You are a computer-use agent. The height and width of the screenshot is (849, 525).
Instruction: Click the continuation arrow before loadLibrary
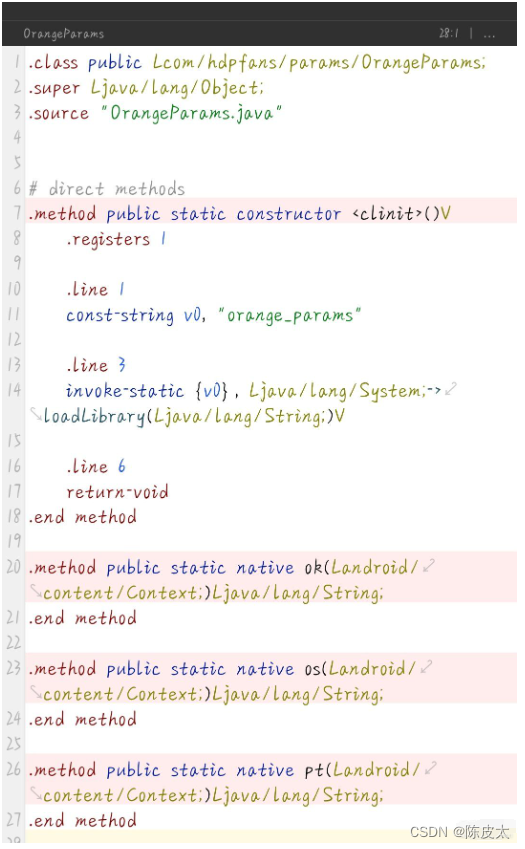(x=36, y=414)
